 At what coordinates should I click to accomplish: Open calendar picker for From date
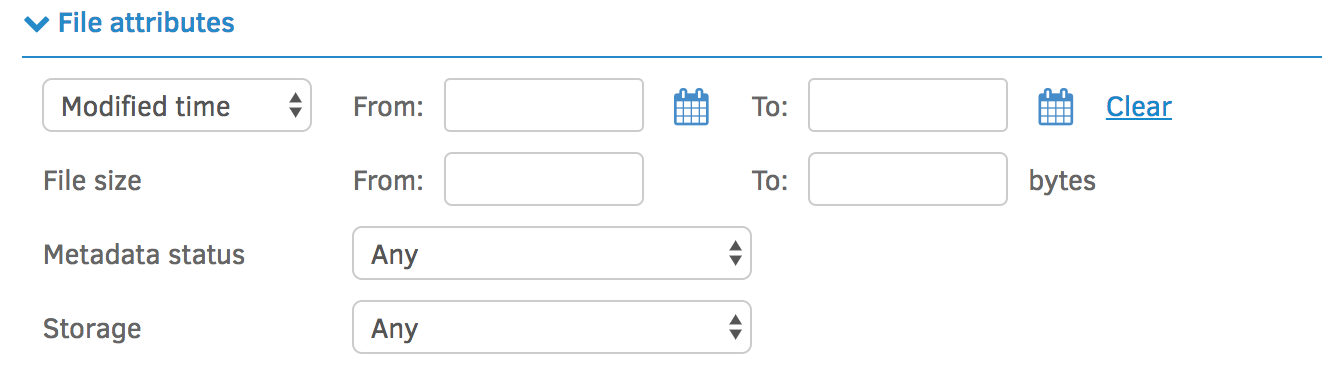[691, 106]
